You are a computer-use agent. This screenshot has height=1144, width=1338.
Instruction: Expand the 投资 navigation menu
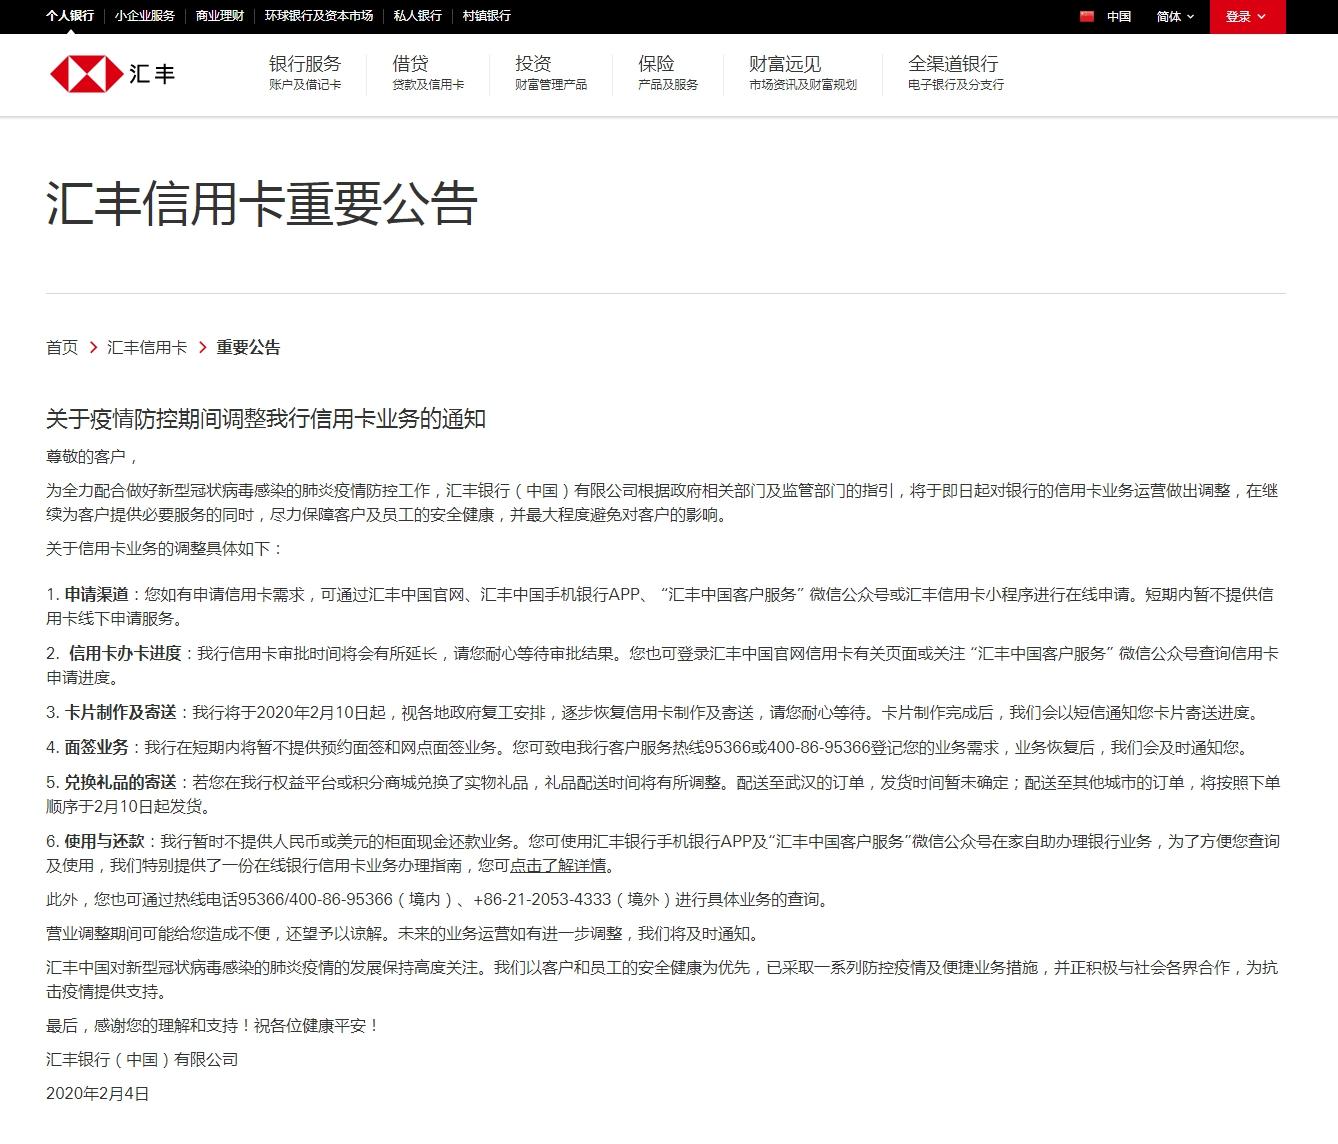pos(551,73)
